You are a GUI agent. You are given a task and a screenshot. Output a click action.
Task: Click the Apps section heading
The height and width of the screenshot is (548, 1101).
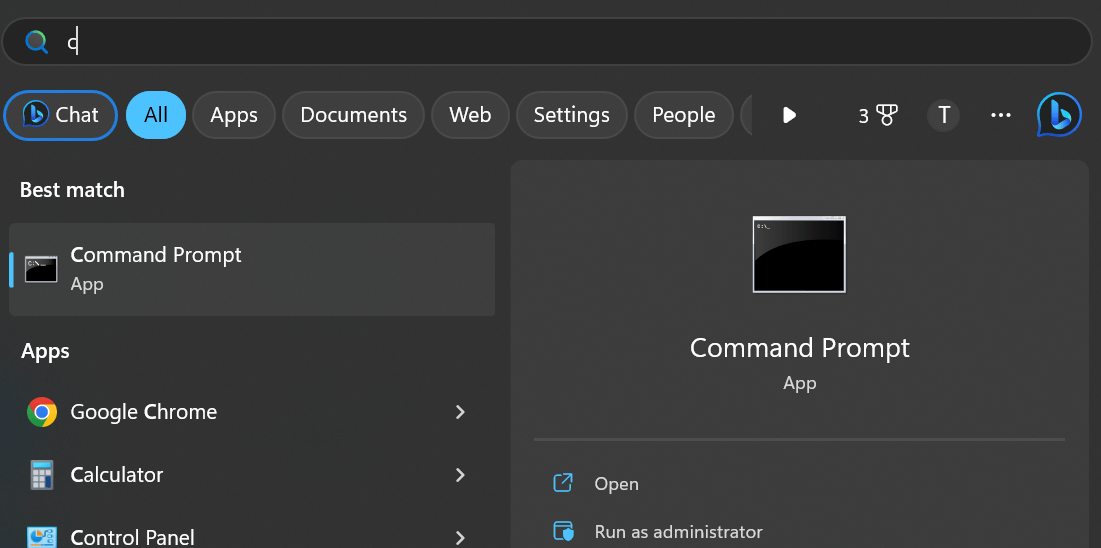[x=45, y=351]
